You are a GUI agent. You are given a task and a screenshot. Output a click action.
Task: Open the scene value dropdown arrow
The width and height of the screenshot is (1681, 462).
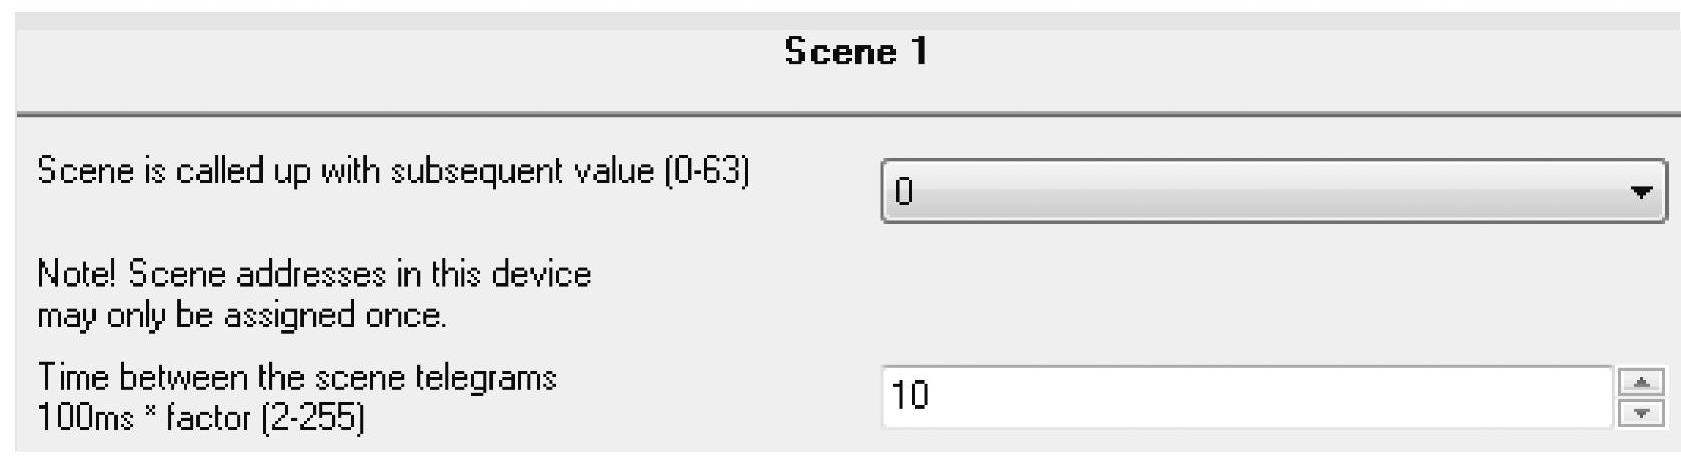(1640, 191)
